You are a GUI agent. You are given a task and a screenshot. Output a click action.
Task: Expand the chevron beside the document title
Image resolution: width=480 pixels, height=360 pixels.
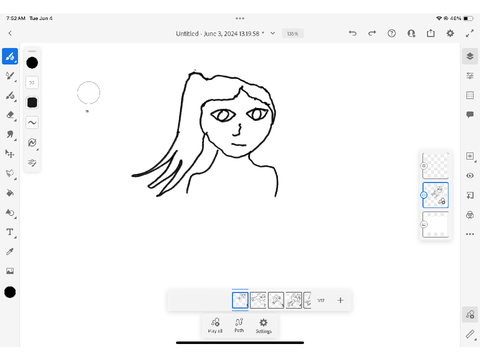pyautogui.click(x=273, y=33)
